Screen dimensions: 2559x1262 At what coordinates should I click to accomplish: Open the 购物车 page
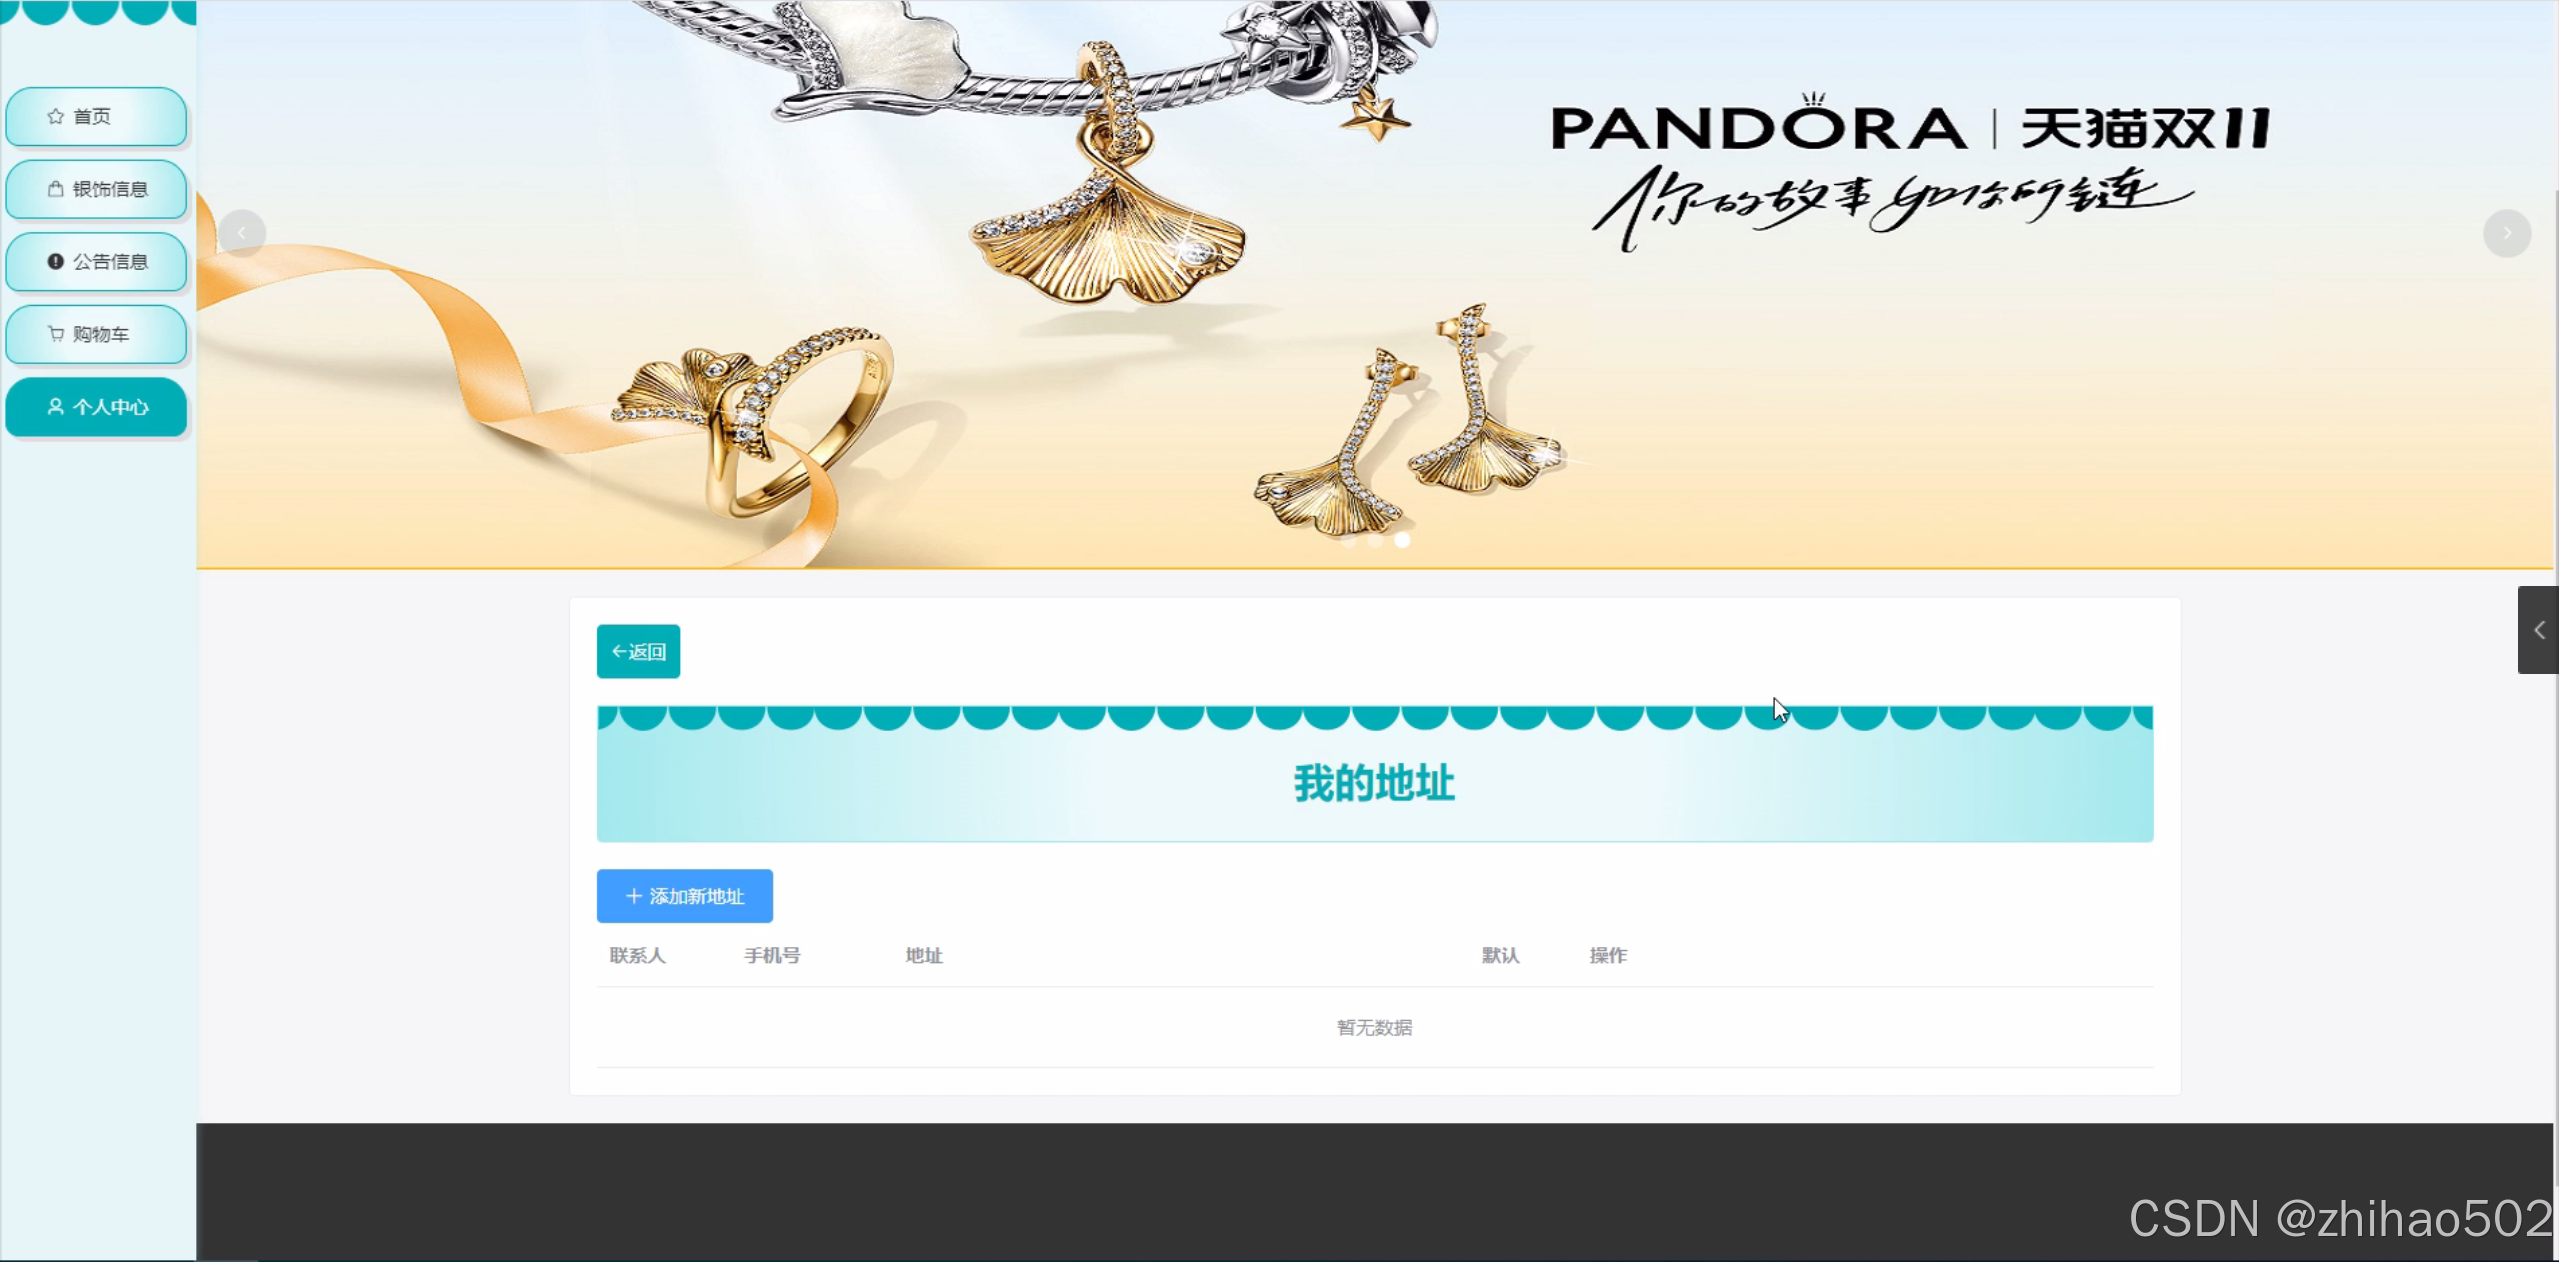point(96,334)
